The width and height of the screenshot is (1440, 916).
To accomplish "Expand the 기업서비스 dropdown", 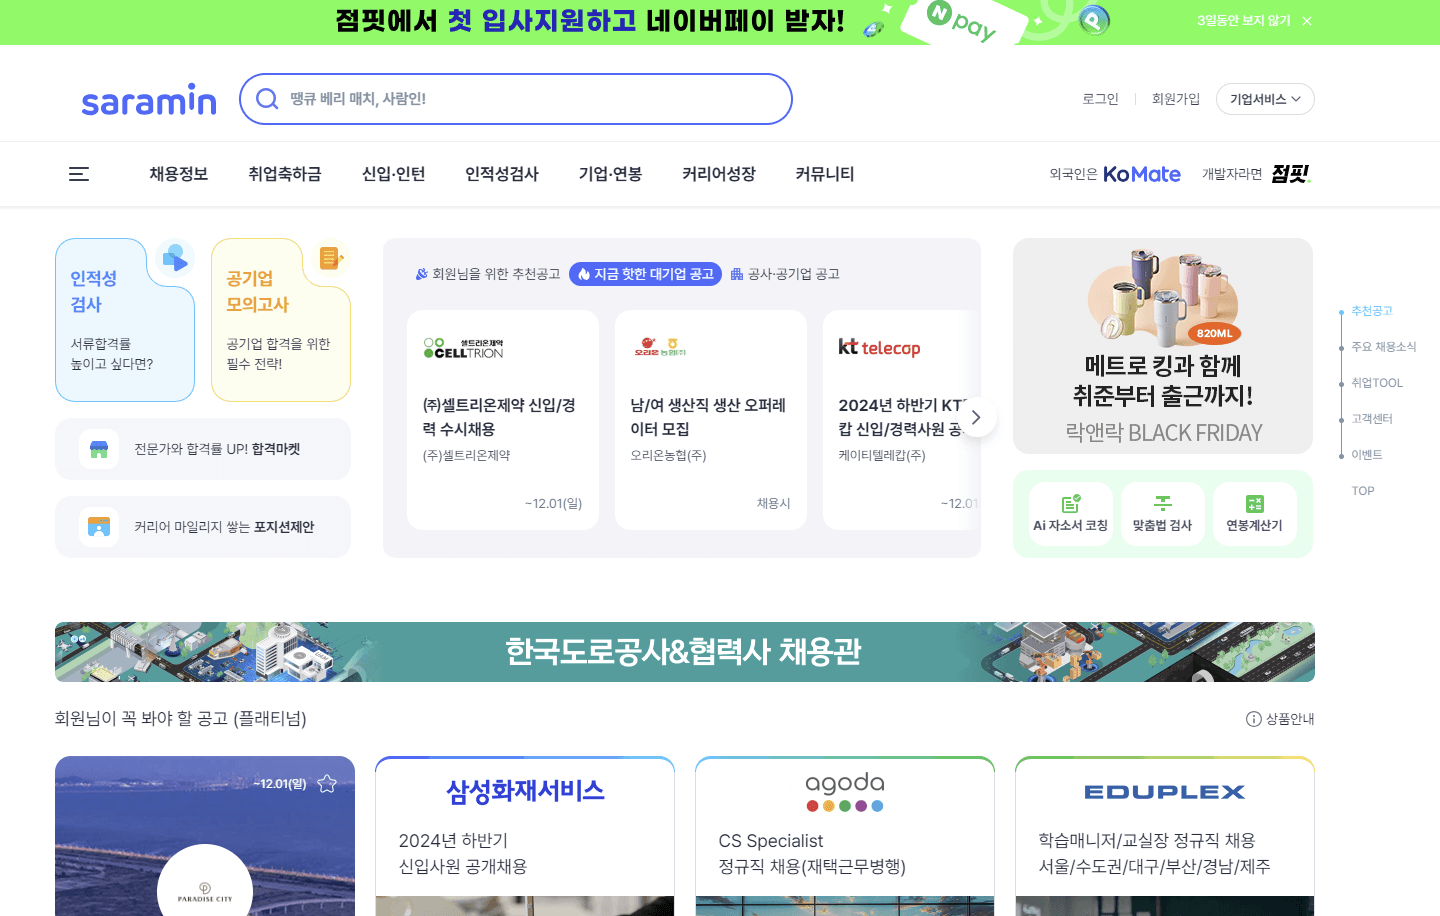I will (x=1265, y=99).
